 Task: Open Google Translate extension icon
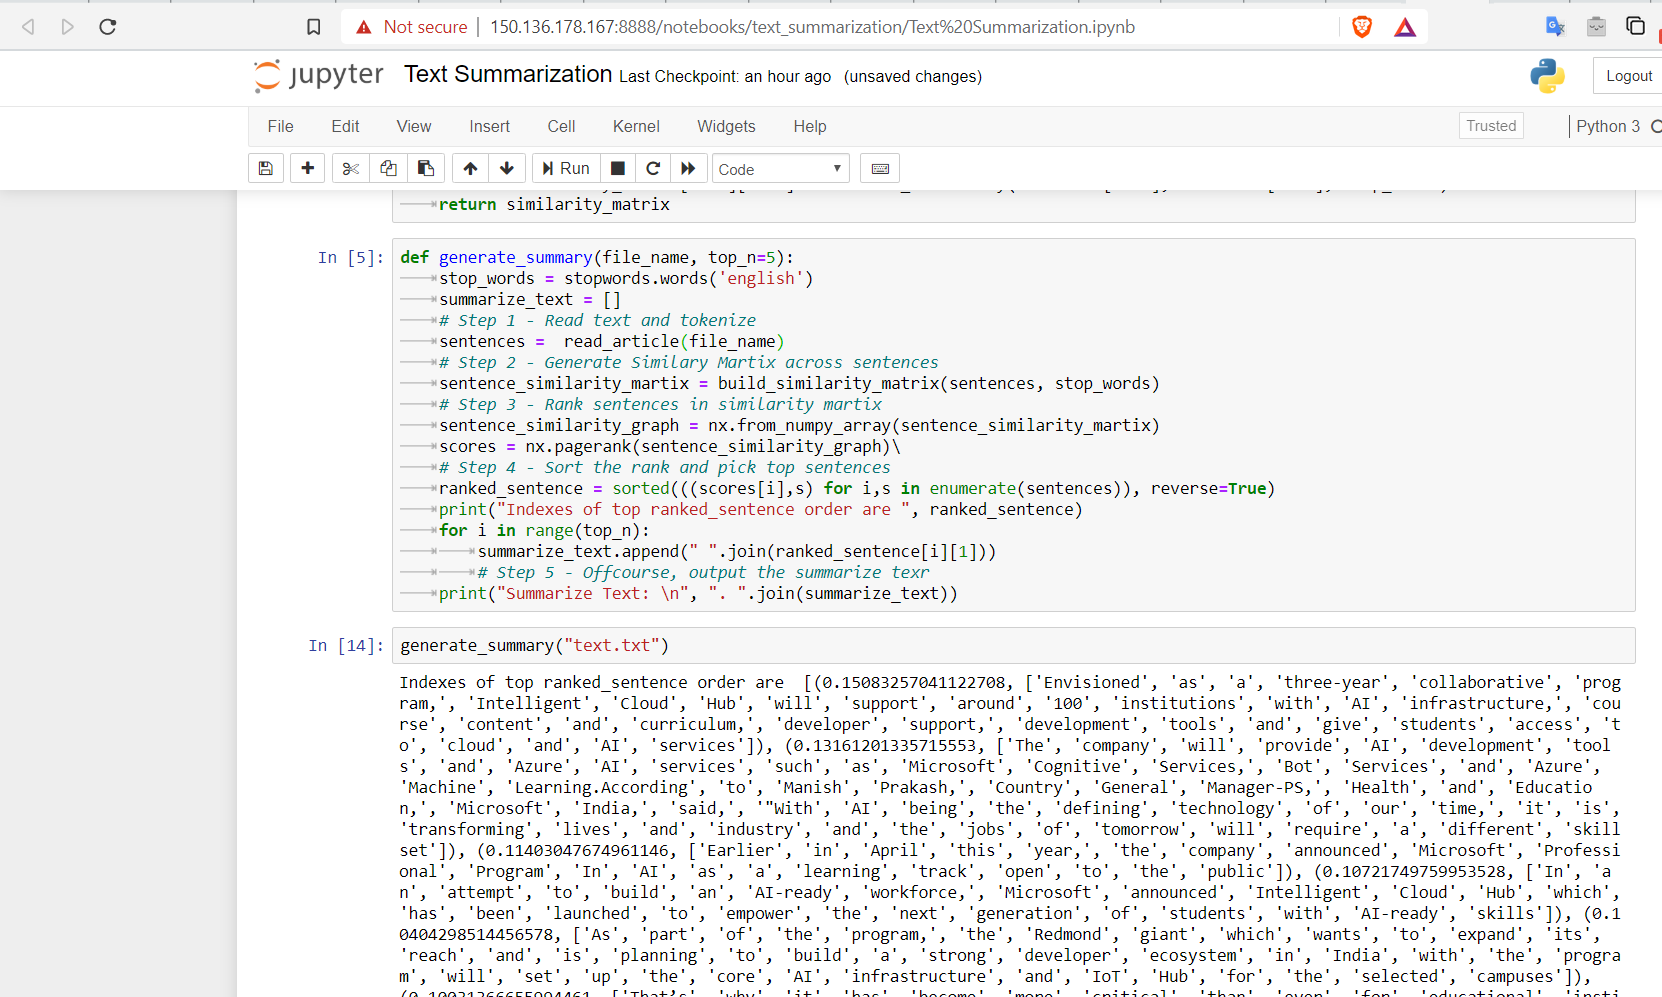[1555, 27]
